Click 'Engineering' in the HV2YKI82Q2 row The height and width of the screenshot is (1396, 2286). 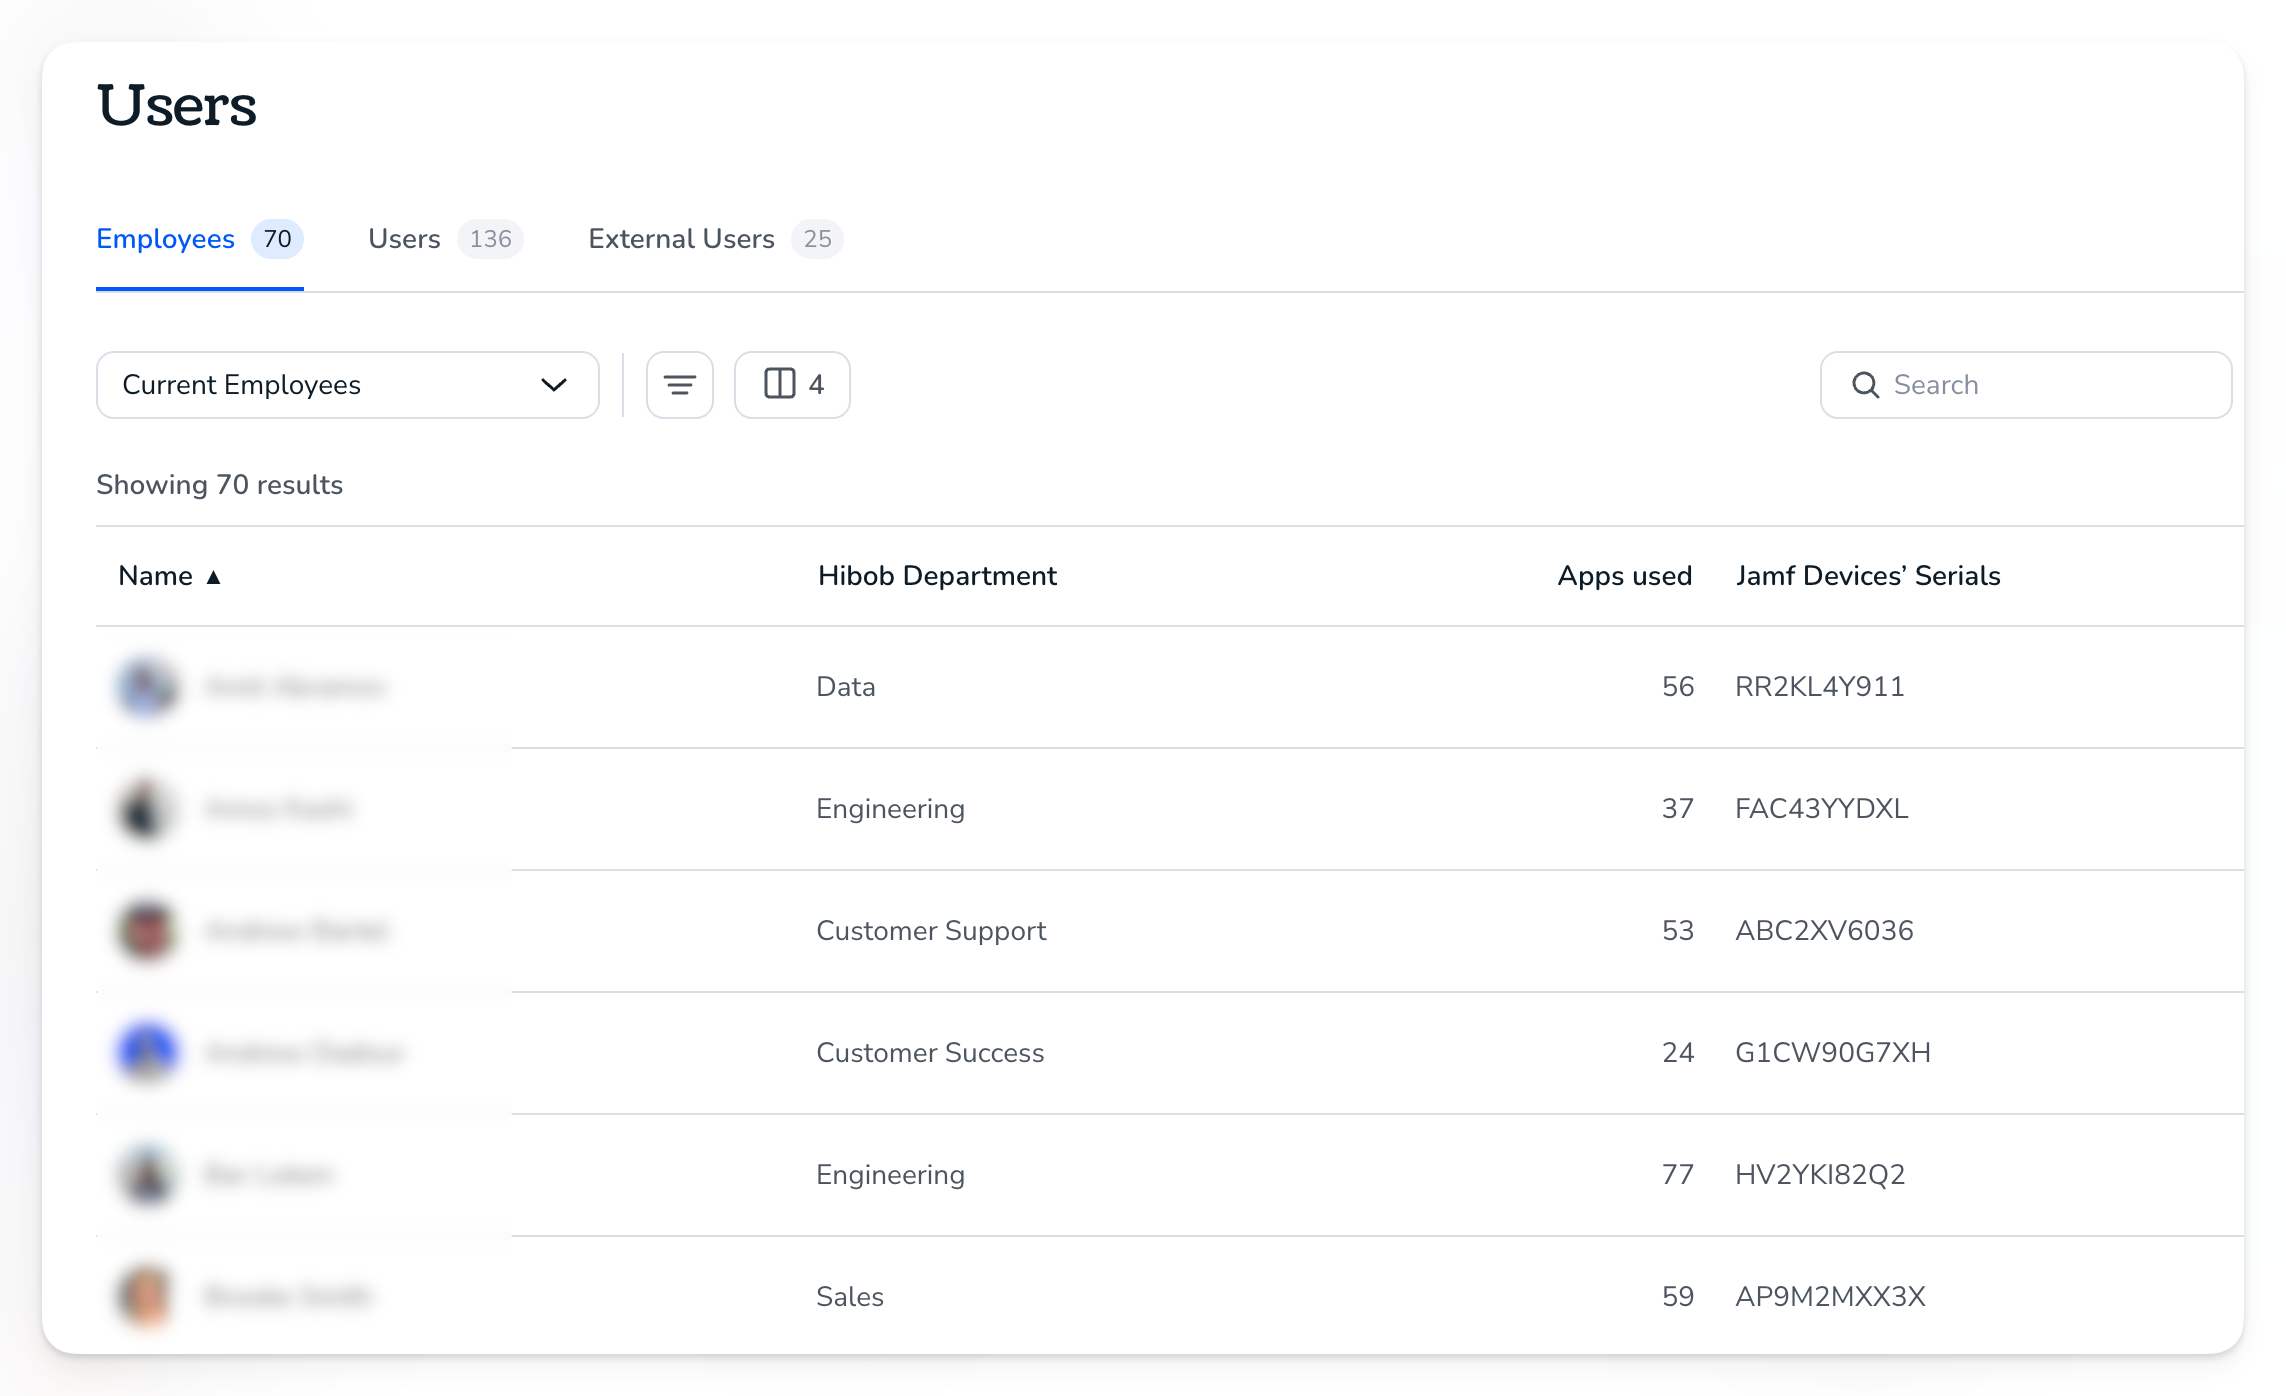[891, 1175]
